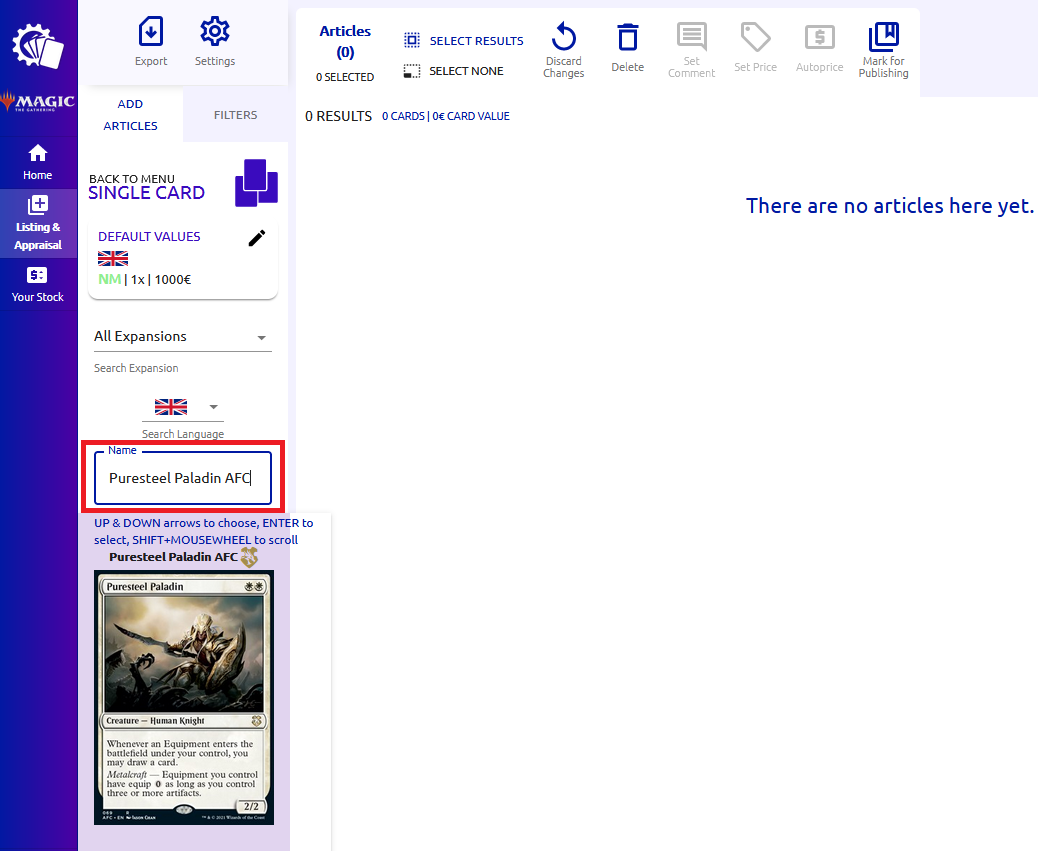Click Set Price tag icon

coord(755,37)
